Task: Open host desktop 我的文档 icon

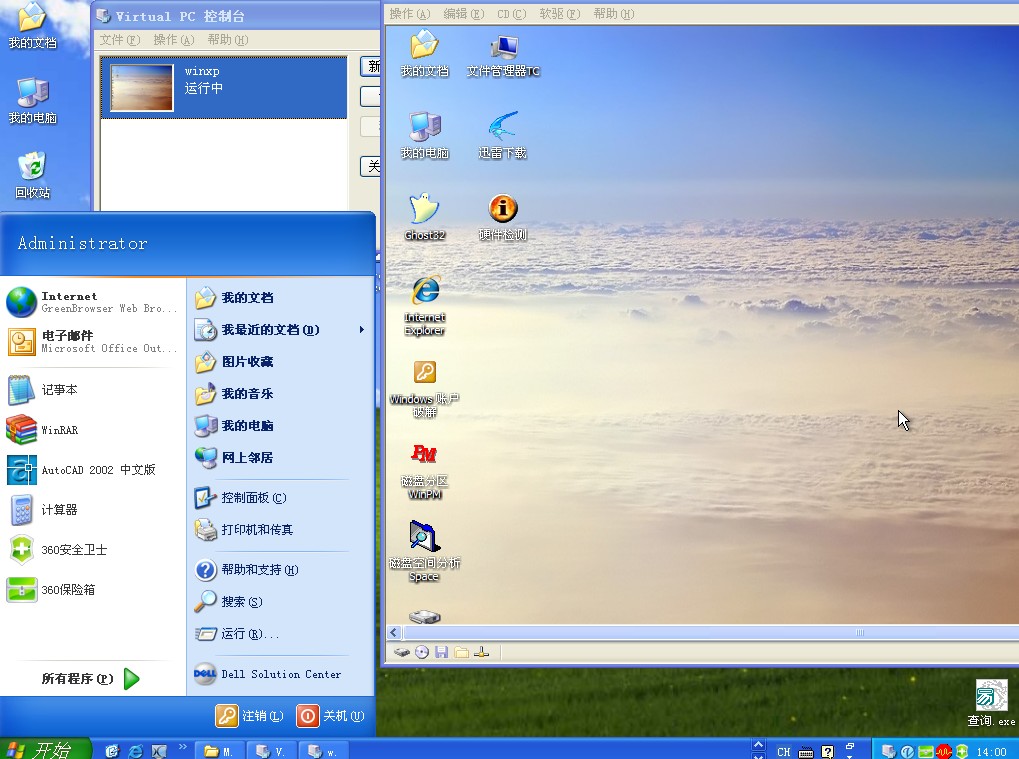Action: pyautogui.click(x=32, y=26)
